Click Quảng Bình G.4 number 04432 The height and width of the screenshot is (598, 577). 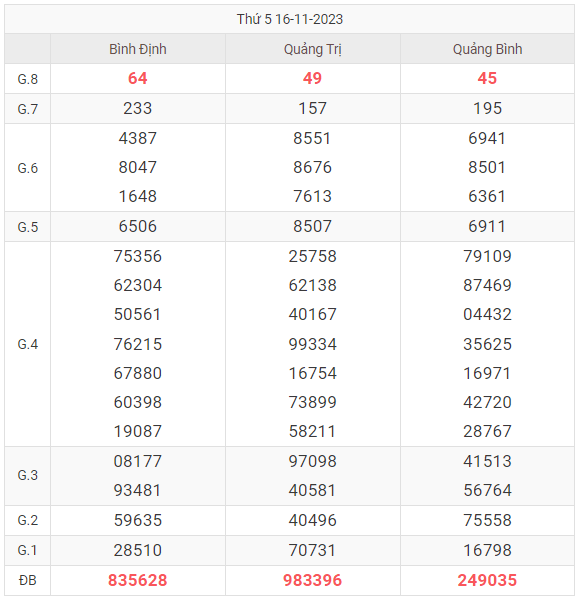(487, 314)
